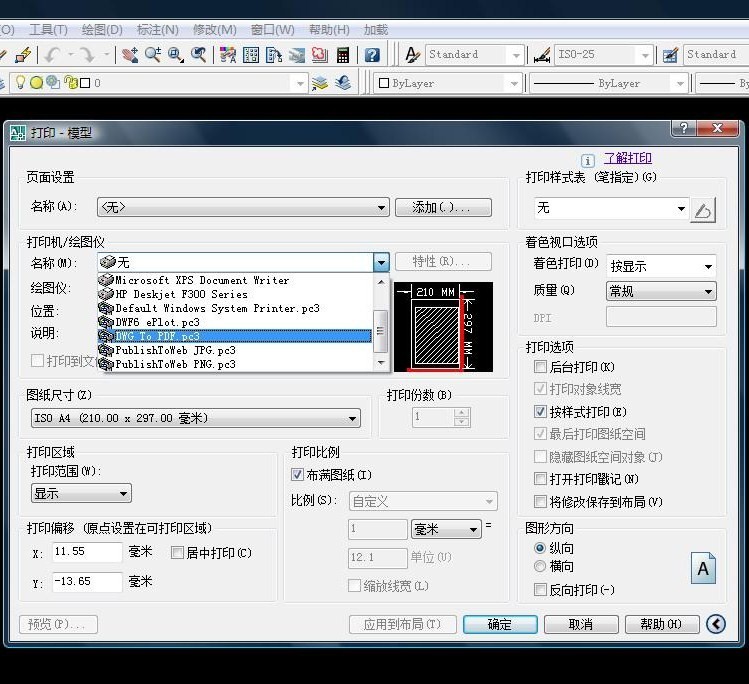Open the plot style table editor icon
Image resolution: width=749 pixels, height=684 pixels.
(x=704, y=209)
